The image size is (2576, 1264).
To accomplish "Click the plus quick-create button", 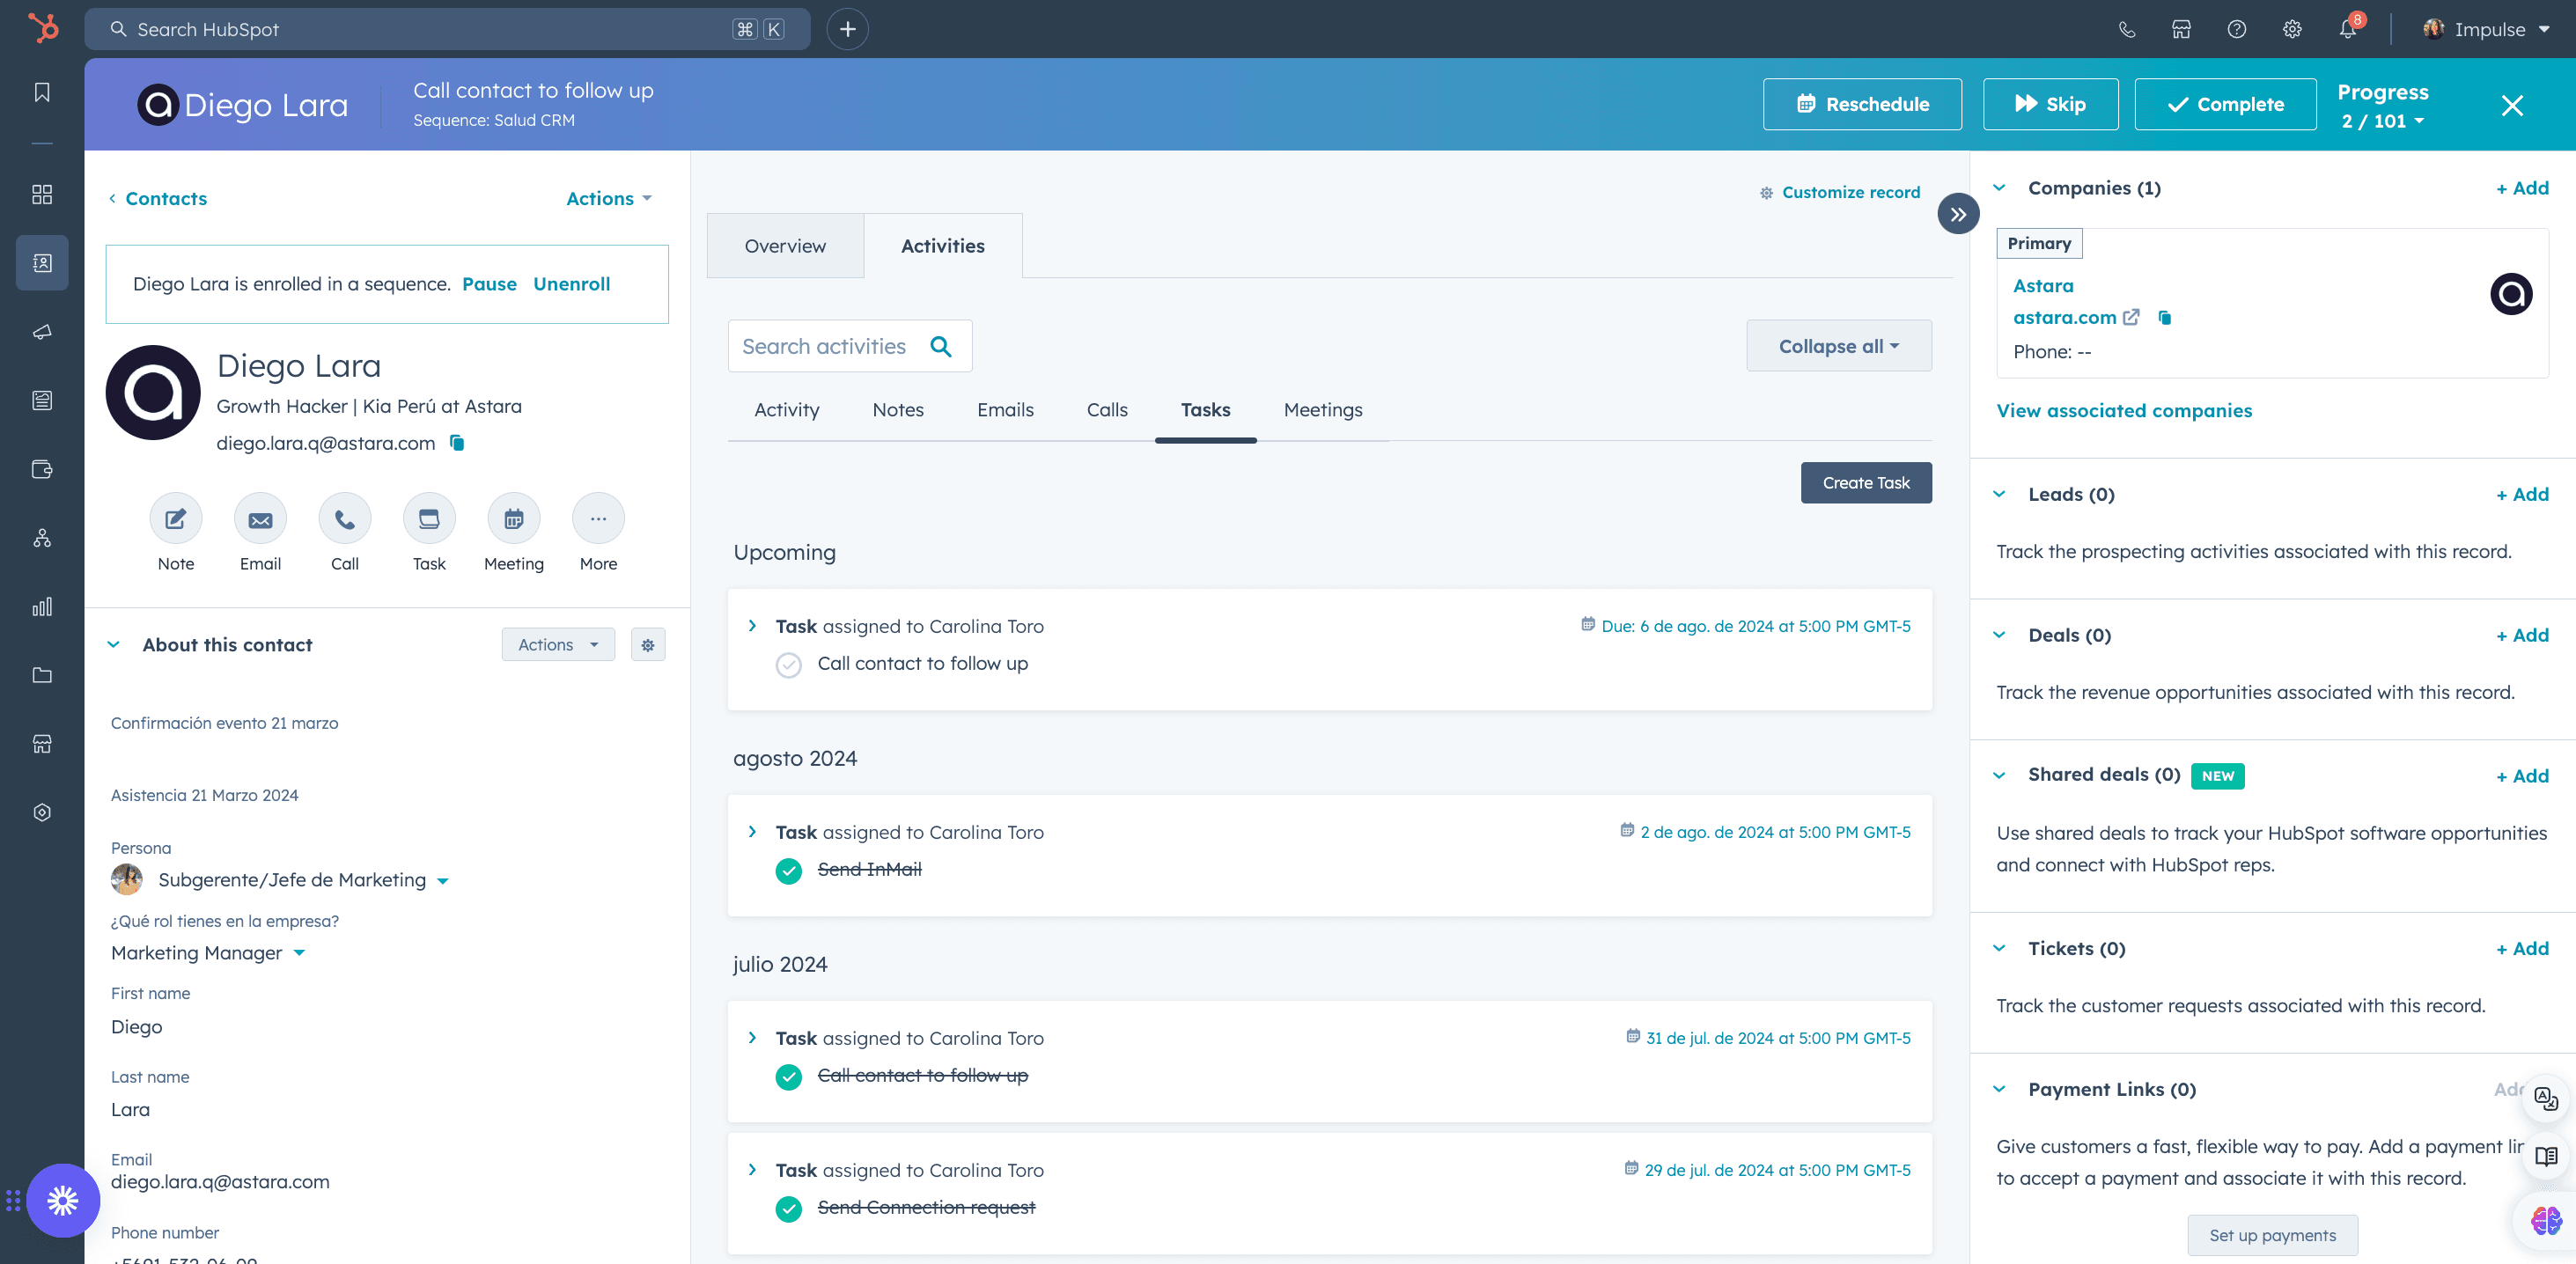I will (x=847, y=30).
